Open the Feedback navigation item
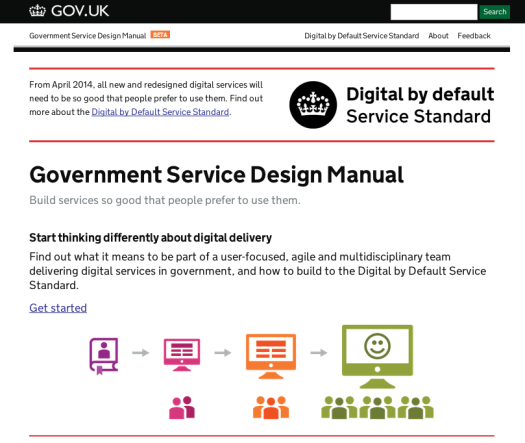 click(474, 36)
